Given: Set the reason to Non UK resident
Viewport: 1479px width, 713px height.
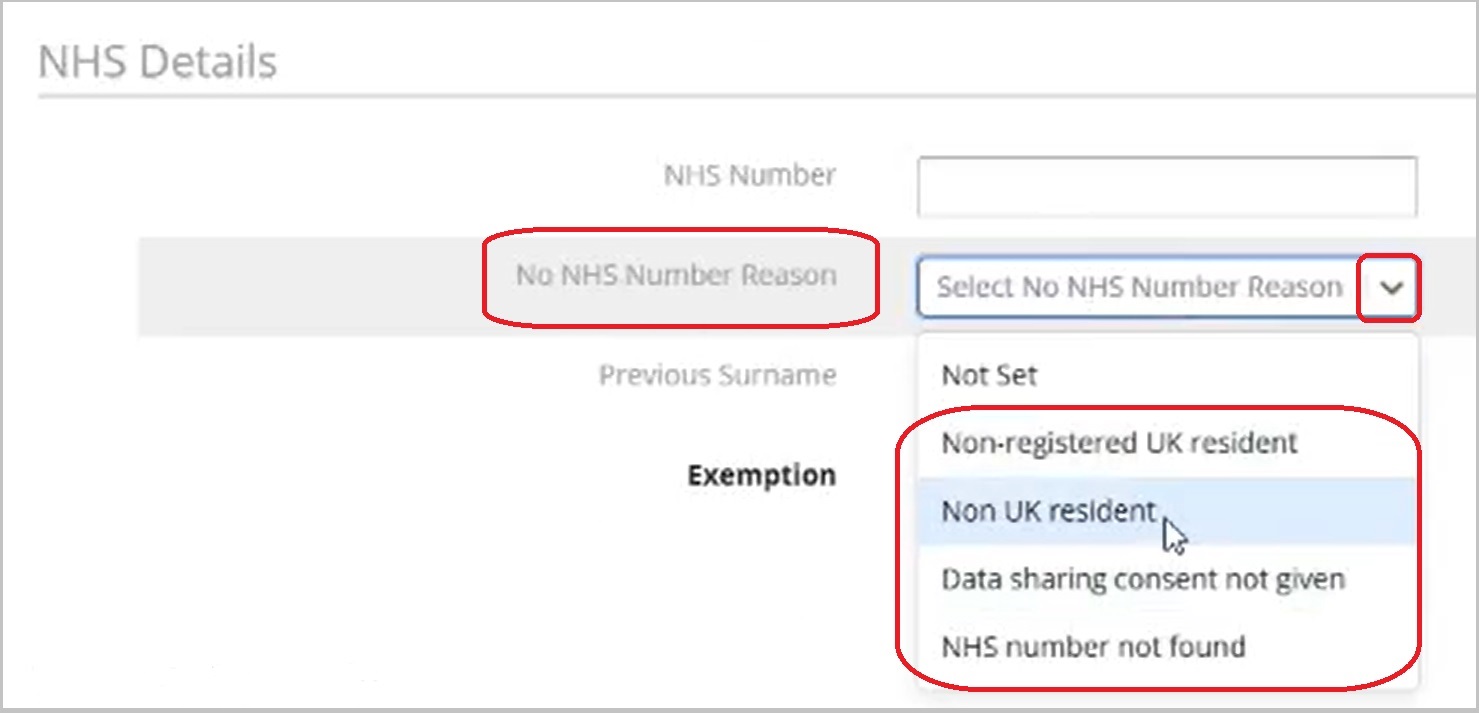Looking at the screenshot, I should [x=1048, y=511].
